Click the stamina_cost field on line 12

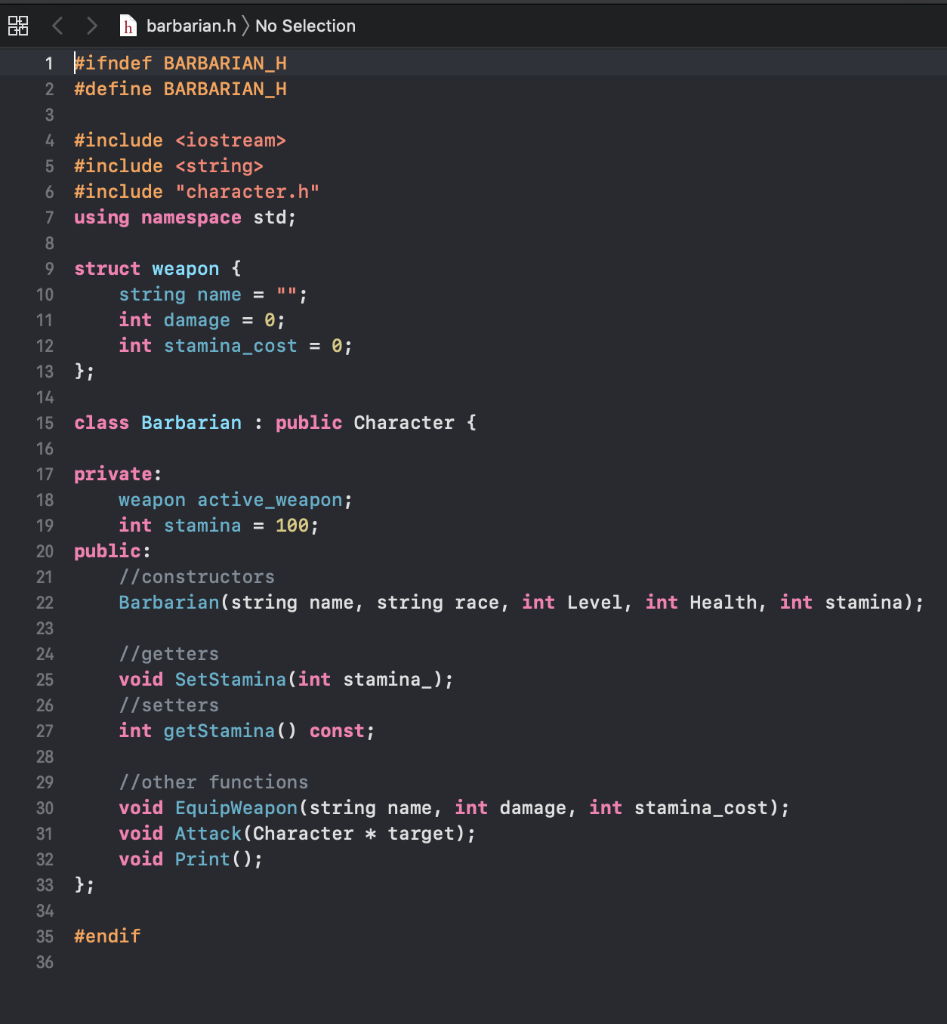(x=231, y=345)
